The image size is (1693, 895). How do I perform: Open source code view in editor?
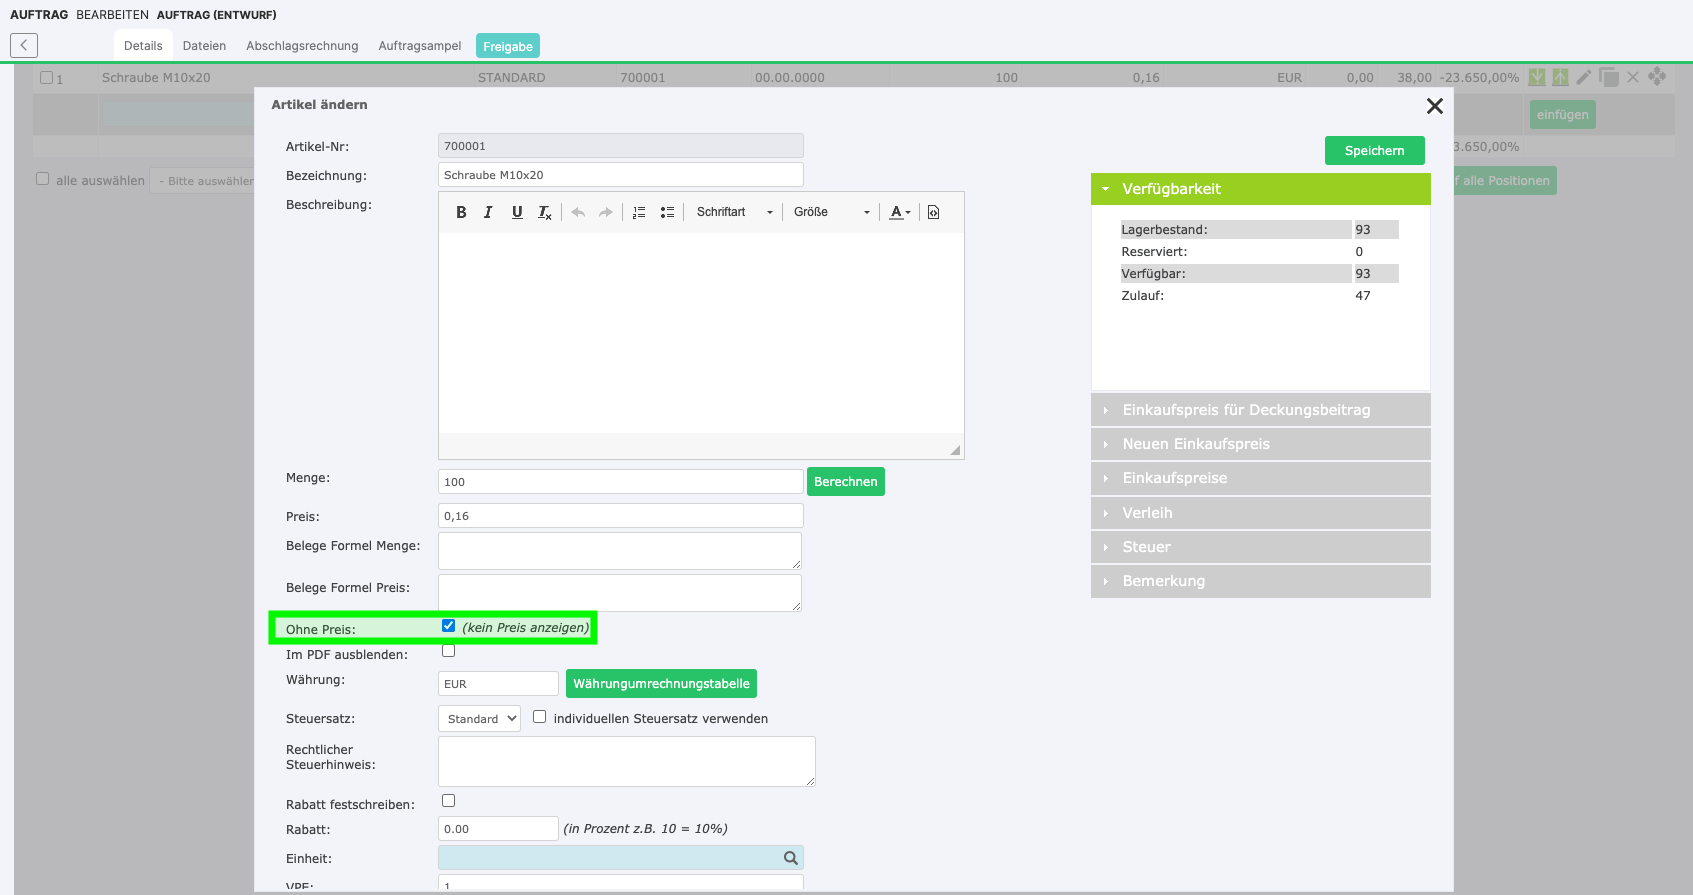tap(933, 212)
